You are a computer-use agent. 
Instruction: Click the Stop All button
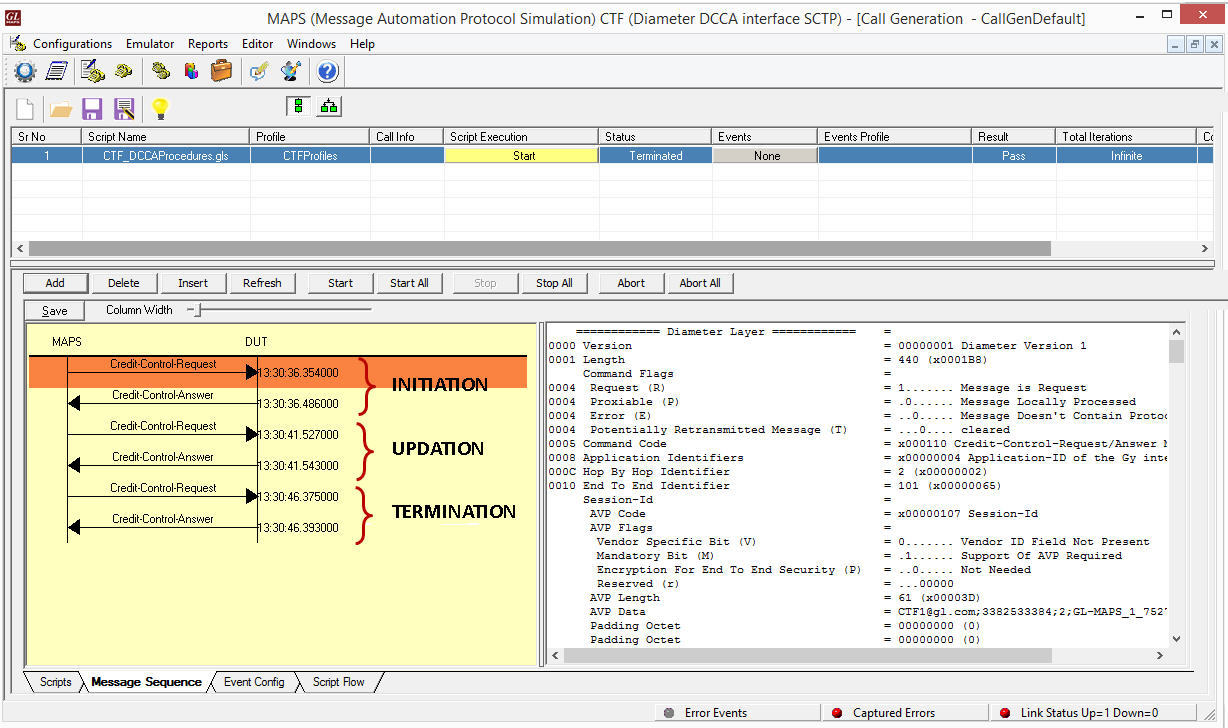tap(554, 283)
